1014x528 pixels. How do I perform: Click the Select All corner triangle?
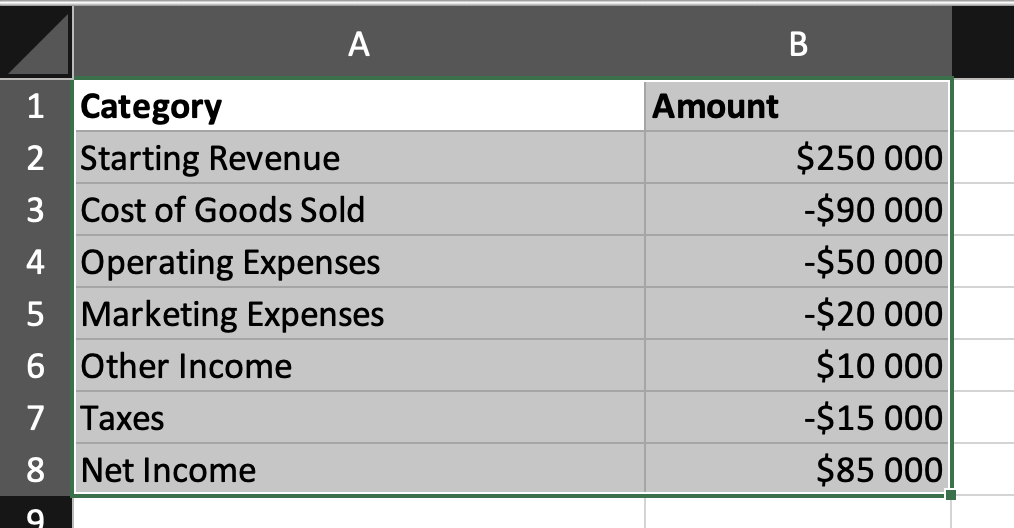37,43
